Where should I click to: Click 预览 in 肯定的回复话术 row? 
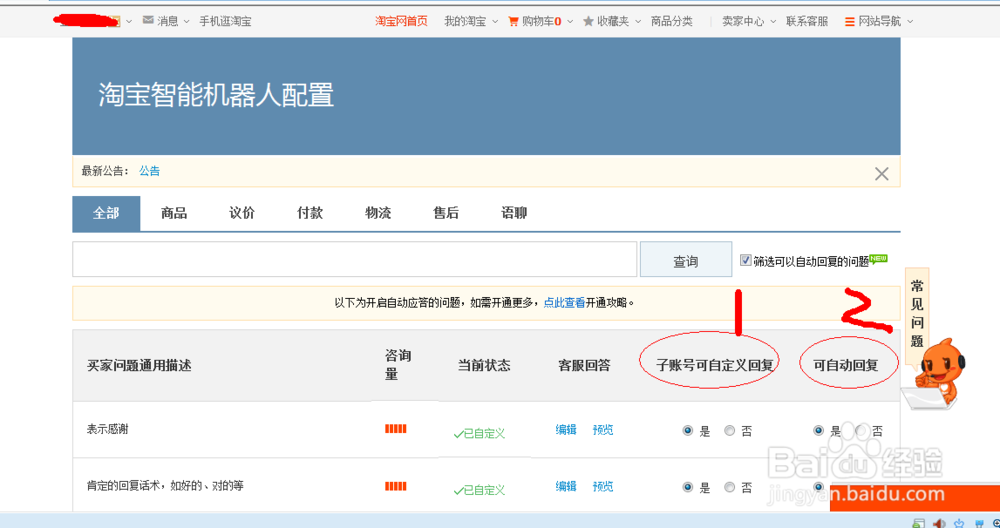click(x=603, y=487)
